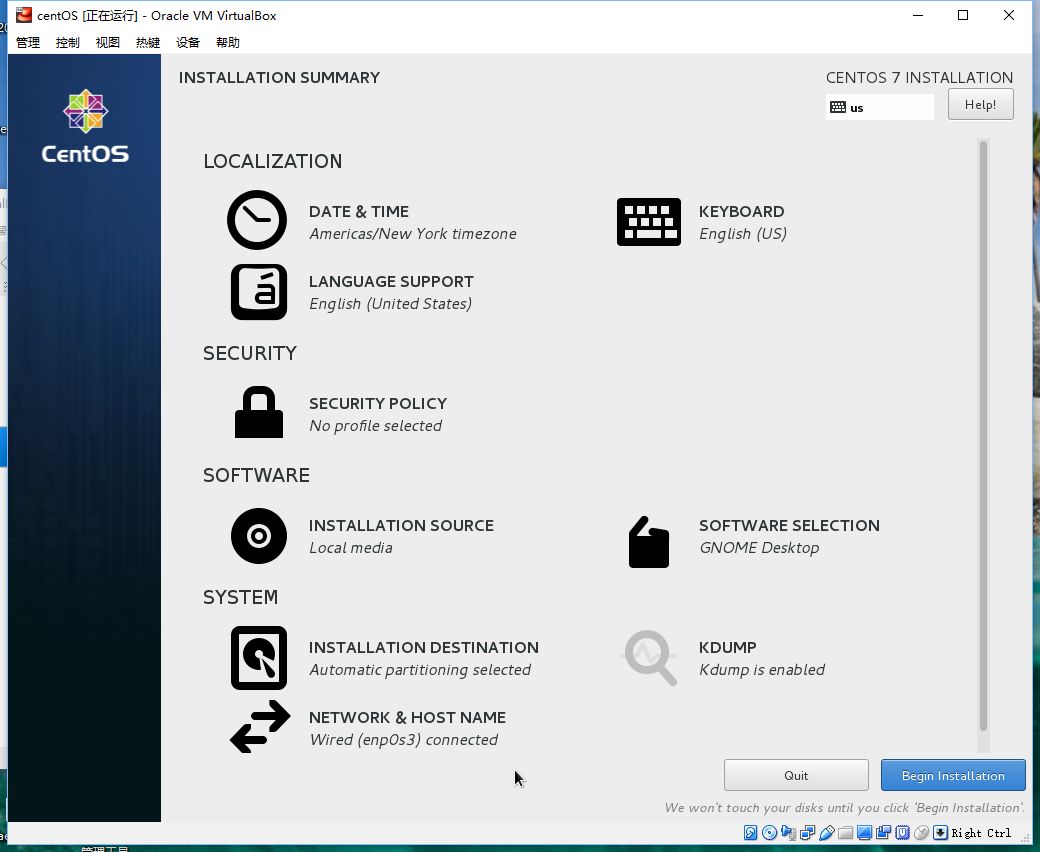
Task: Open the 管理 menu
Action: [28, 42]
